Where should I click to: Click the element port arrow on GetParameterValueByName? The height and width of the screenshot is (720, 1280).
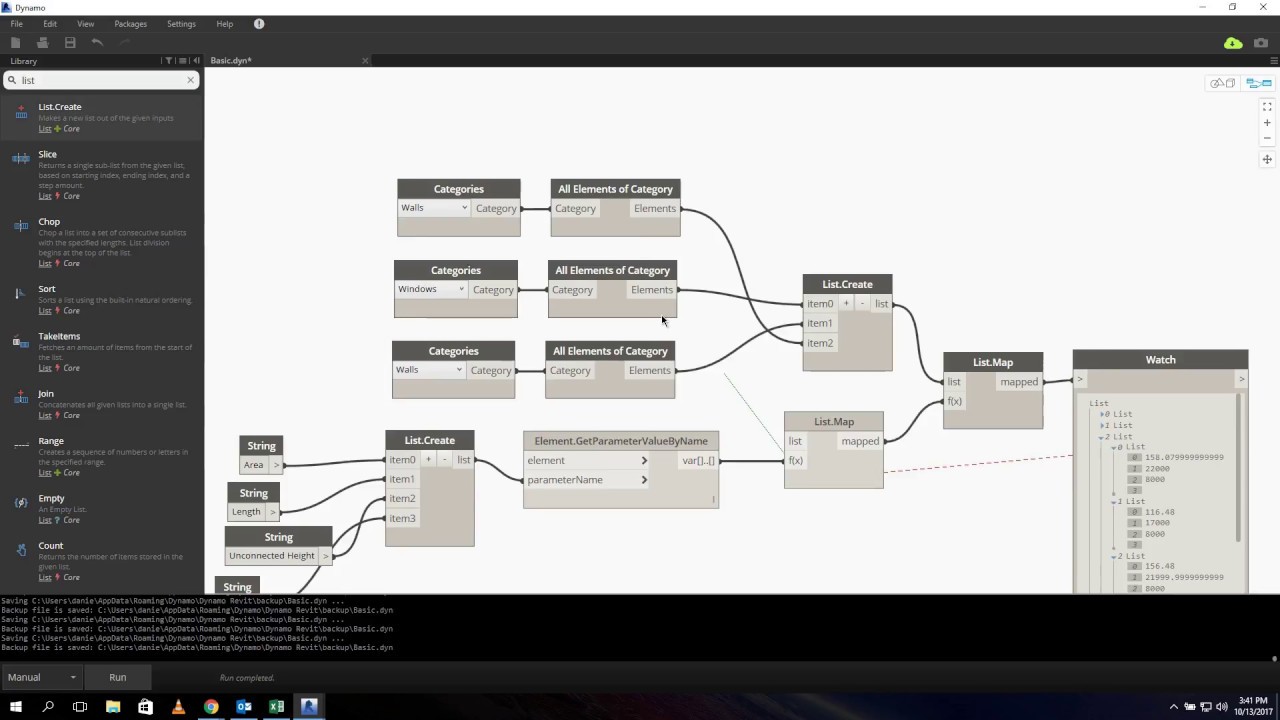(644, 460)
